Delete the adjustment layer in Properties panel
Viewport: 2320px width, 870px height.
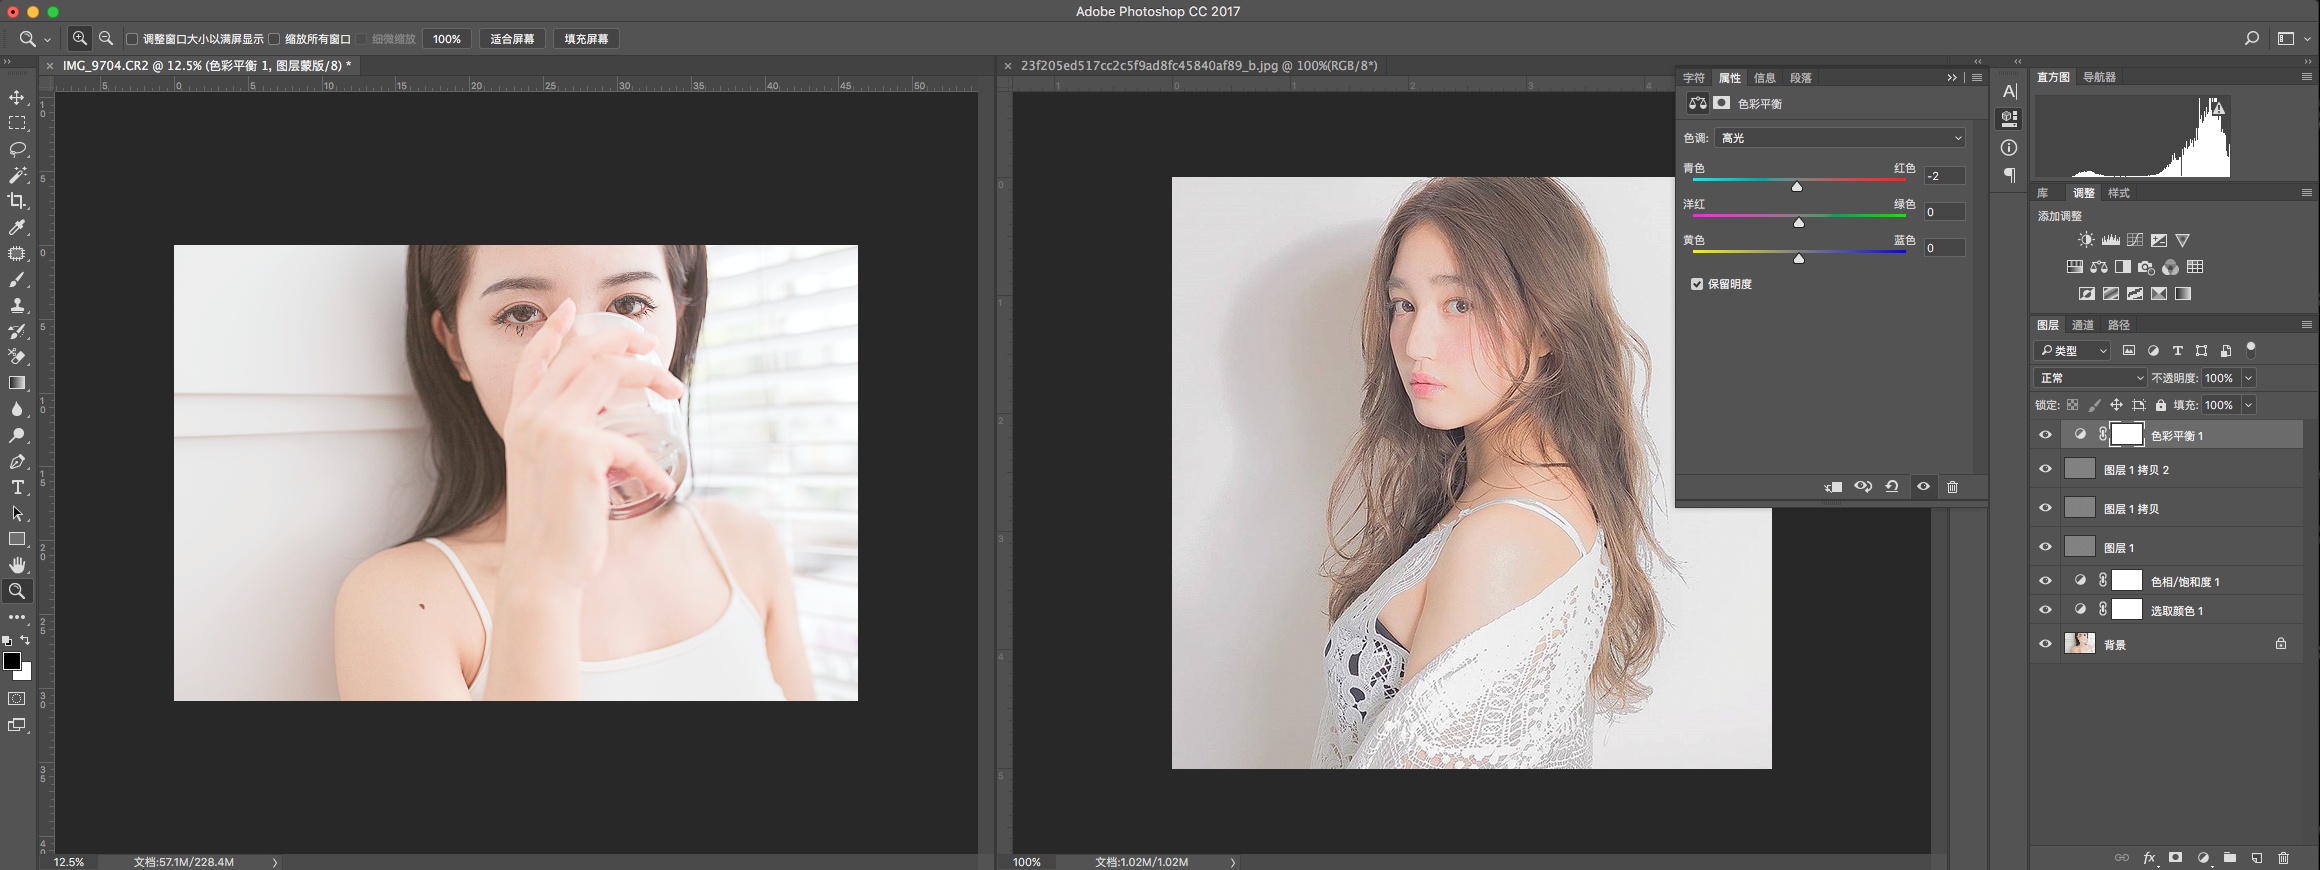(x=1952, y=487)
